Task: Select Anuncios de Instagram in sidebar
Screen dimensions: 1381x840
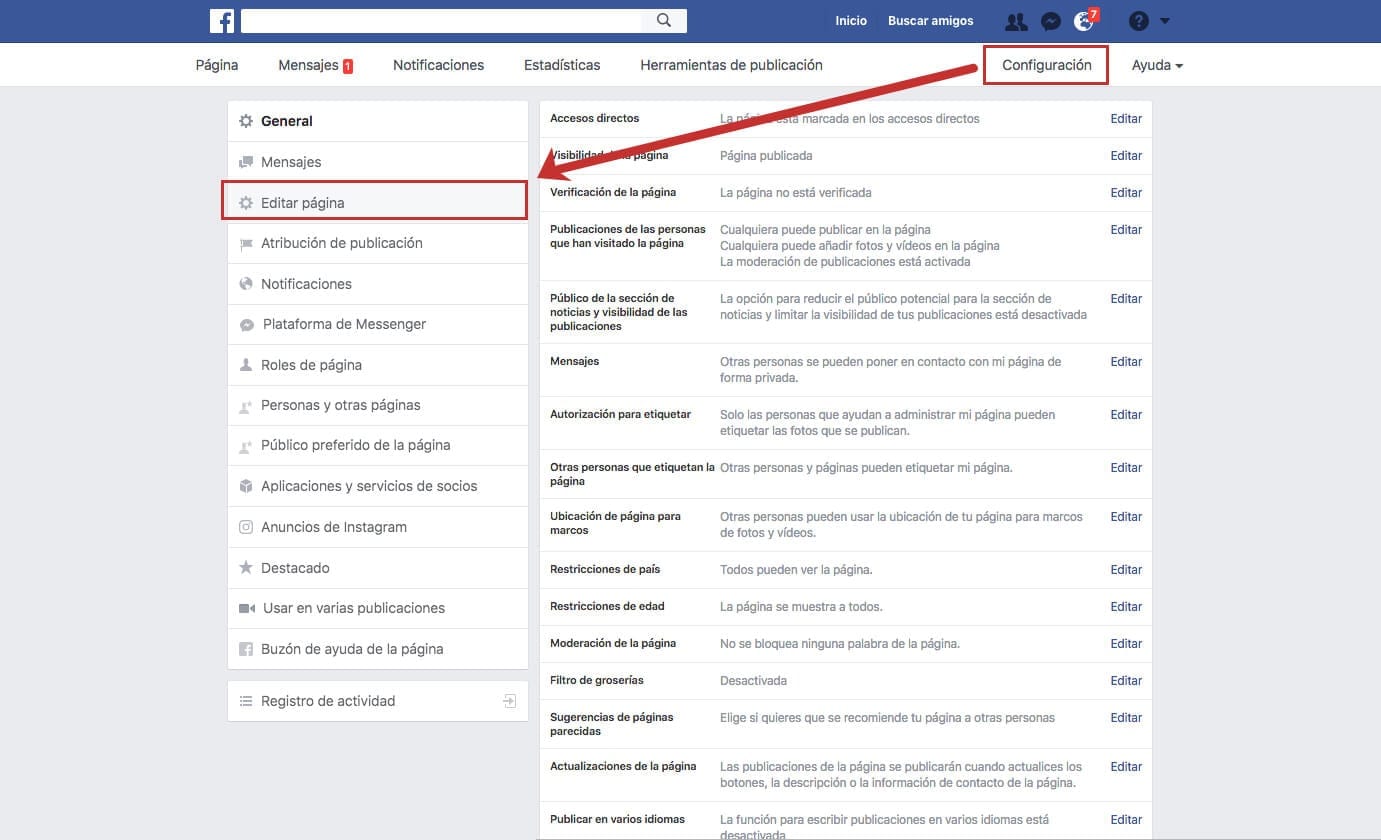Action: (333, 527)
